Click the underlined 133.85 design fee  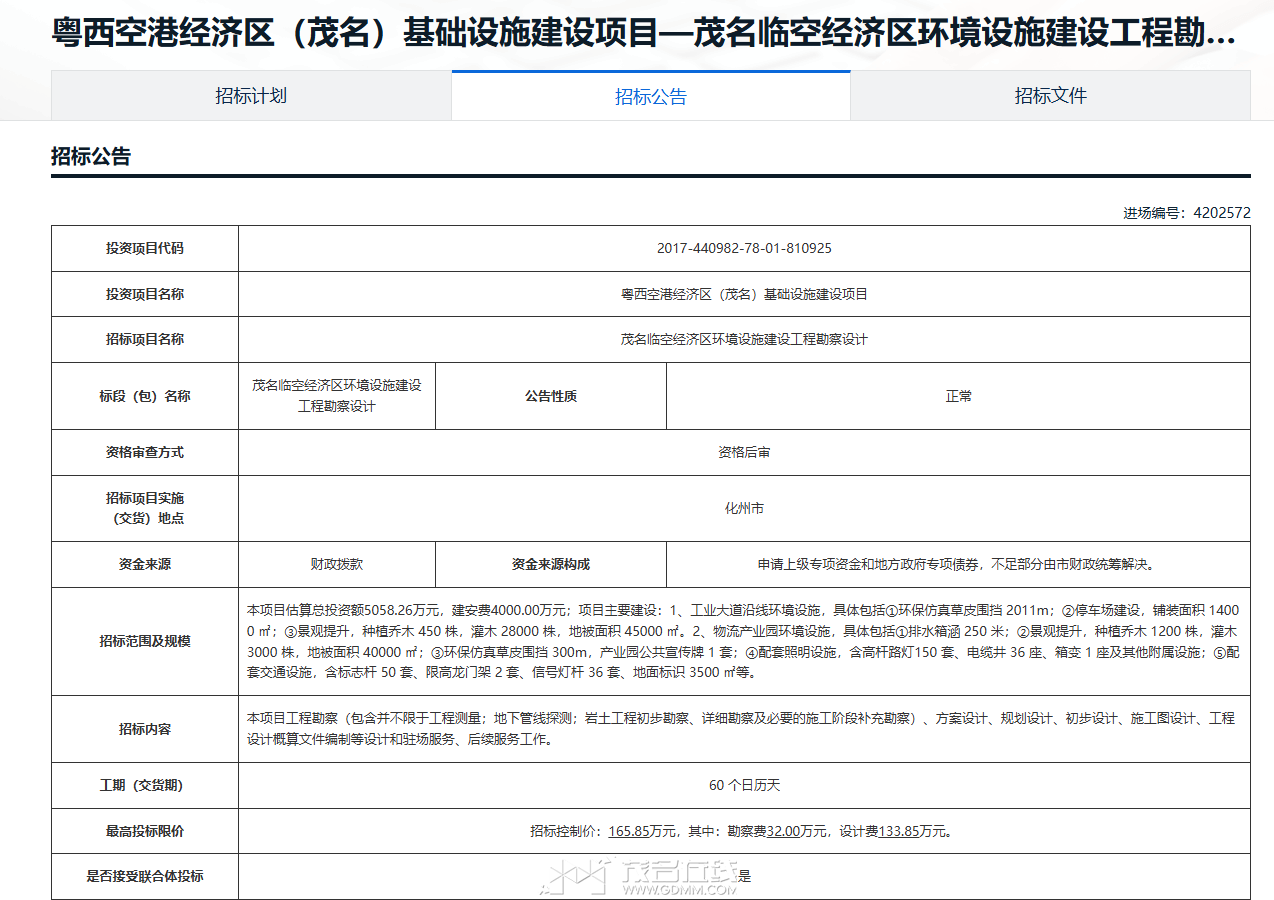(x=898, y=831)
